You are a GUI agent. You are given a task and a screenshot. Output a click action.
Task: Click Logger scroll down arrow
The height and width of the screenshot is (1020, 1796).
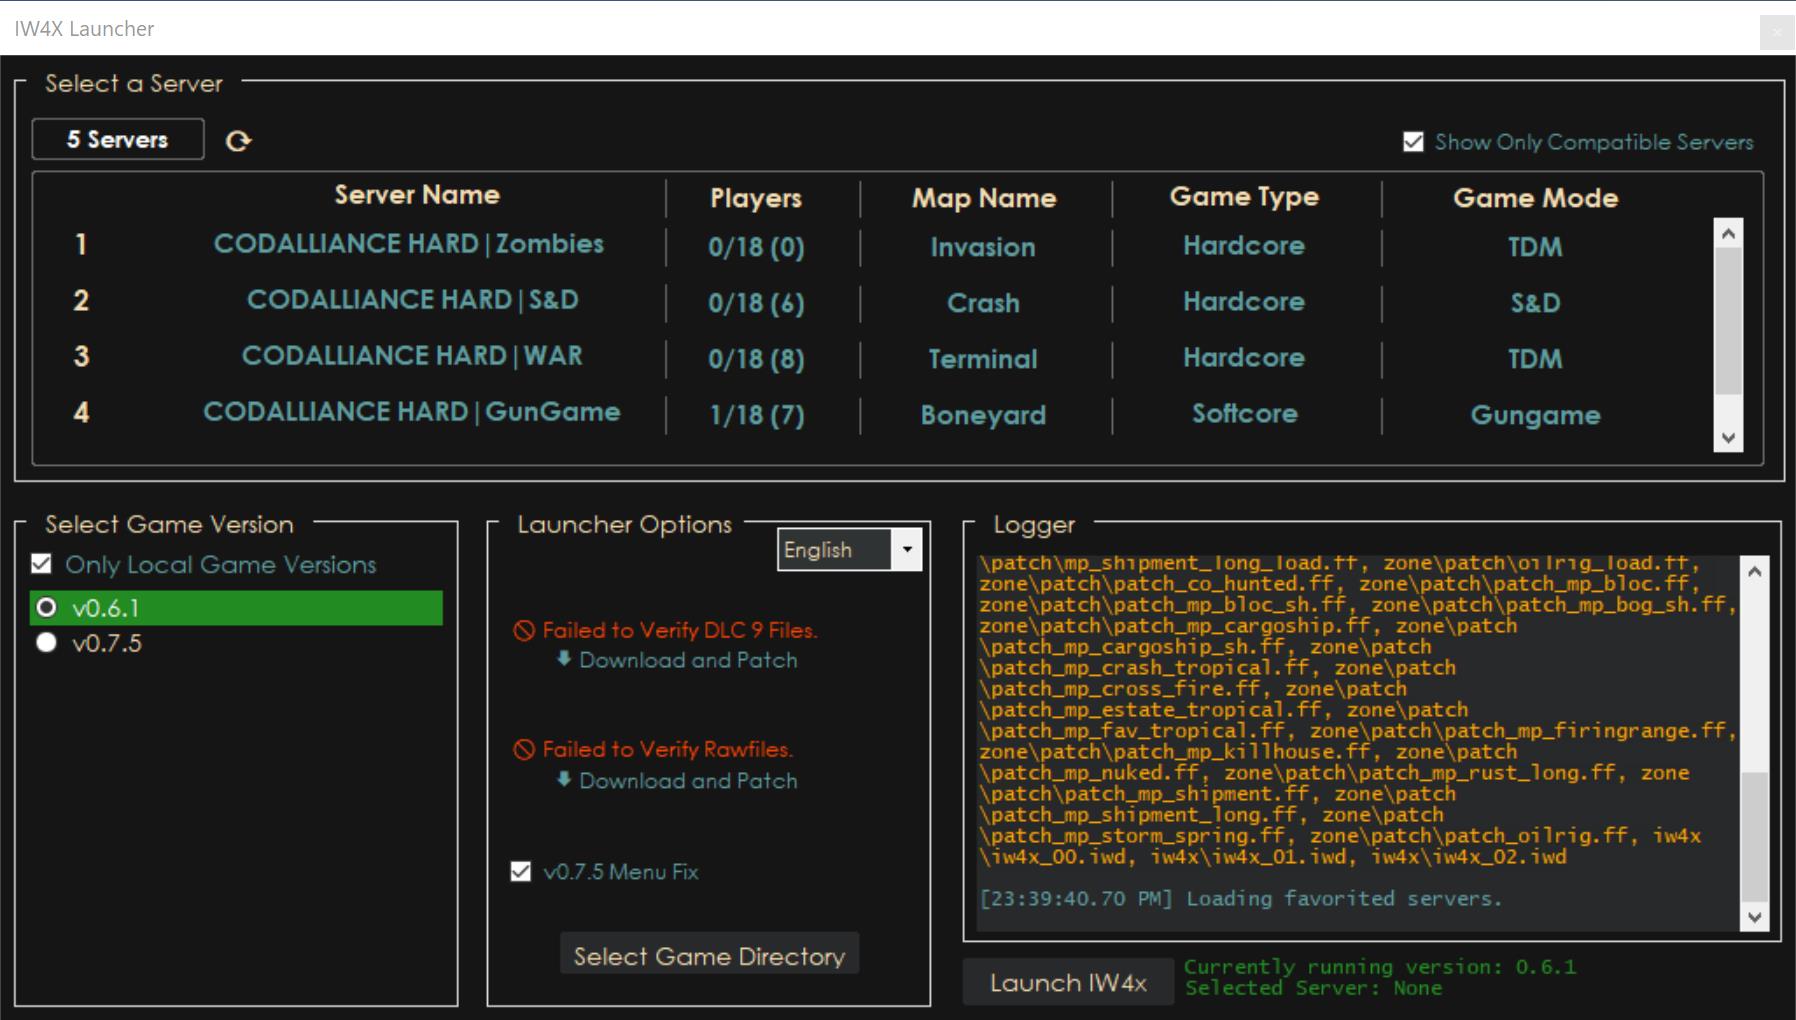(1754, 917)
